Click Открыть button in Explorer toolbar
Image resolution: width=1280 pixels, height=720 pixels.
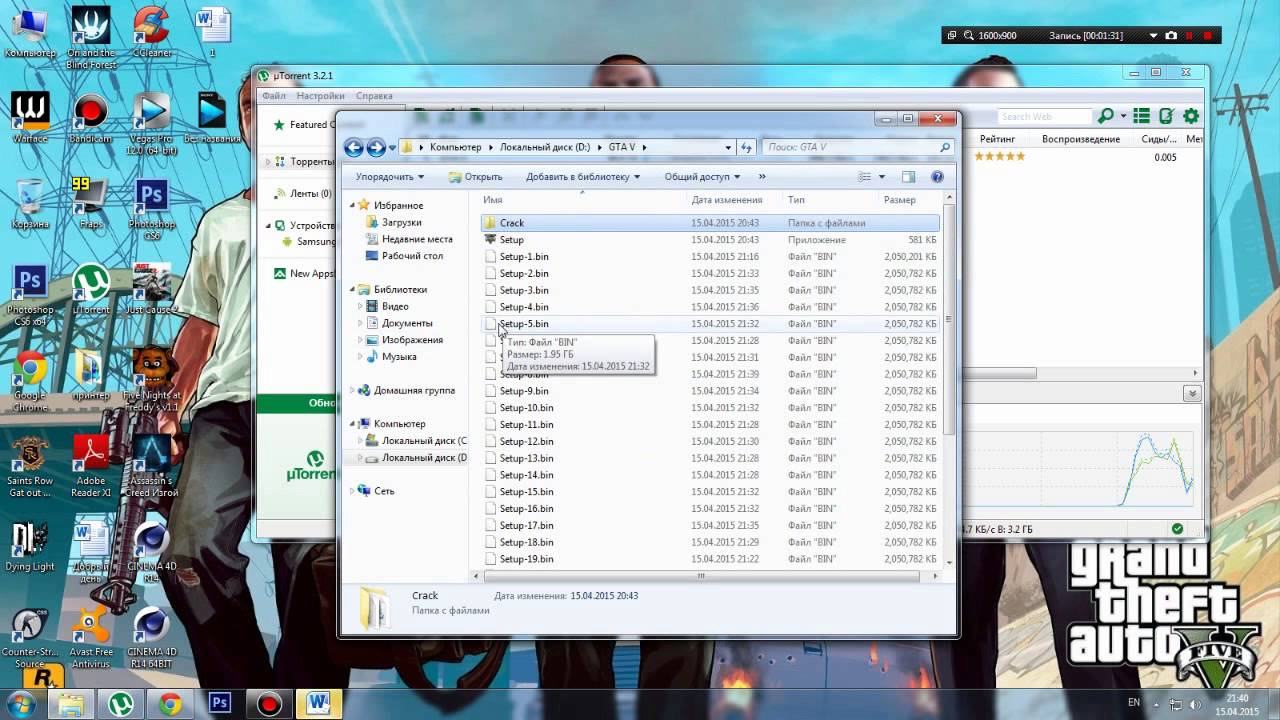coord(475,177)
